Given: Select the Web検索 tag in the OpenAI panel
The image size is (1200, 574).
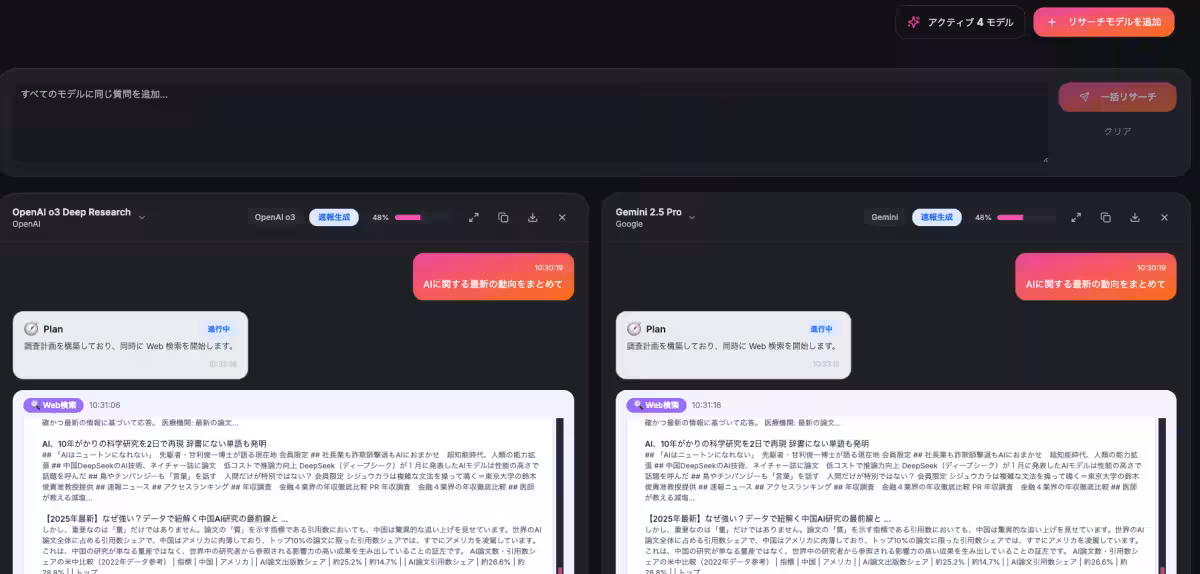Looking at the screenshot, I should pyautogui.click(x=54, y=405).
